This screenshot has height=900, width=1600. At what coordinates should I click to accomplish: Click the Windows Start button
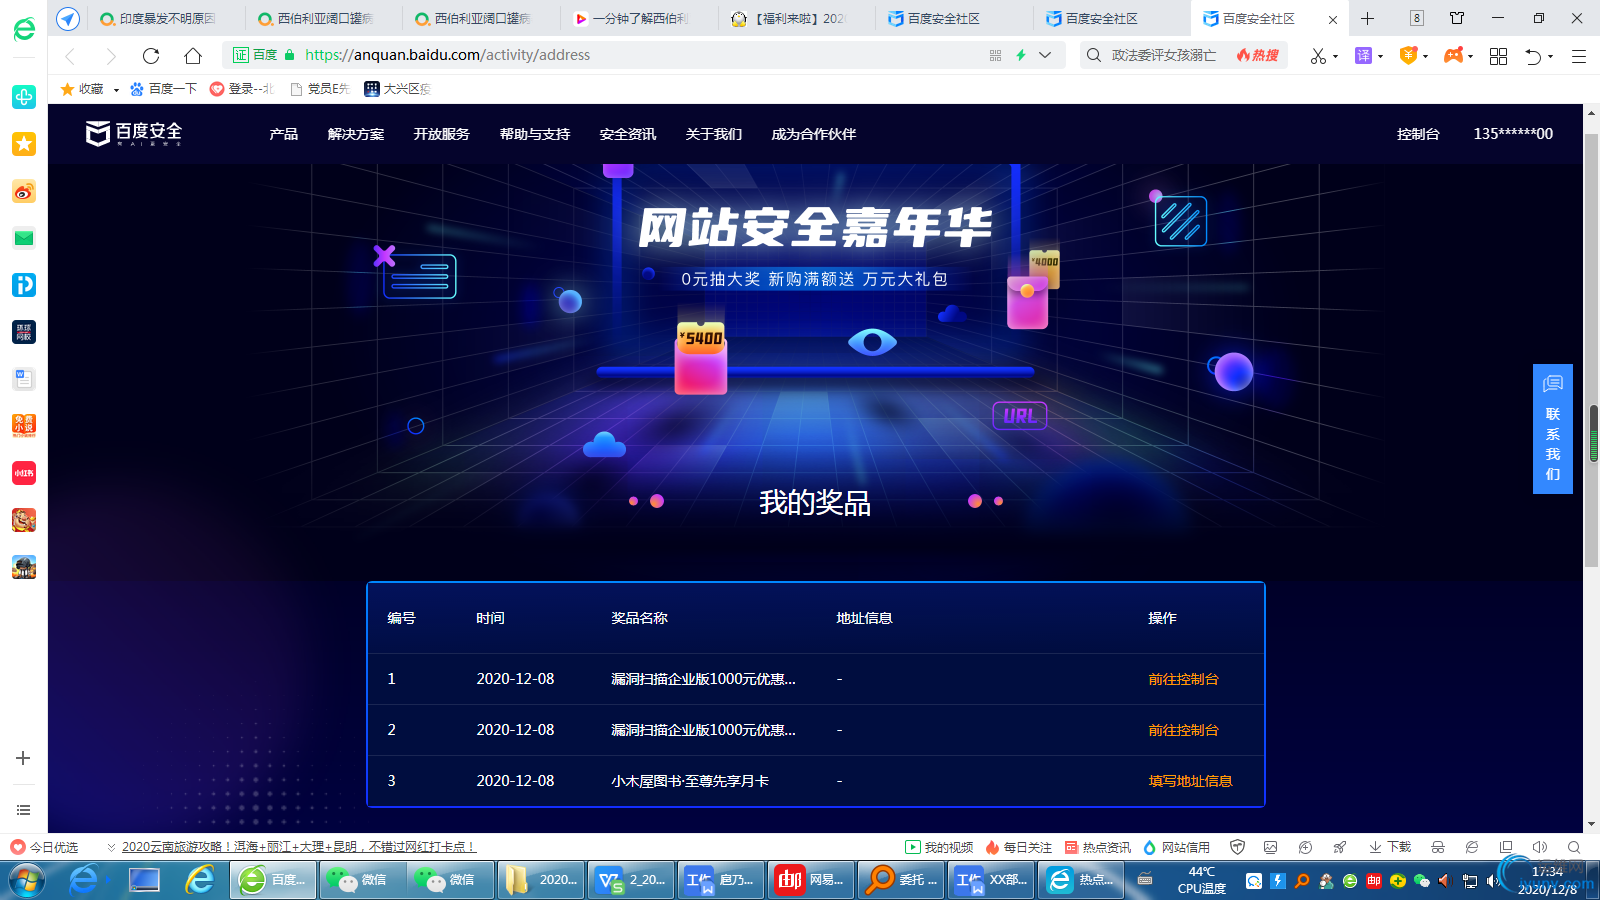pyautogui.click(x=27, y=880)
